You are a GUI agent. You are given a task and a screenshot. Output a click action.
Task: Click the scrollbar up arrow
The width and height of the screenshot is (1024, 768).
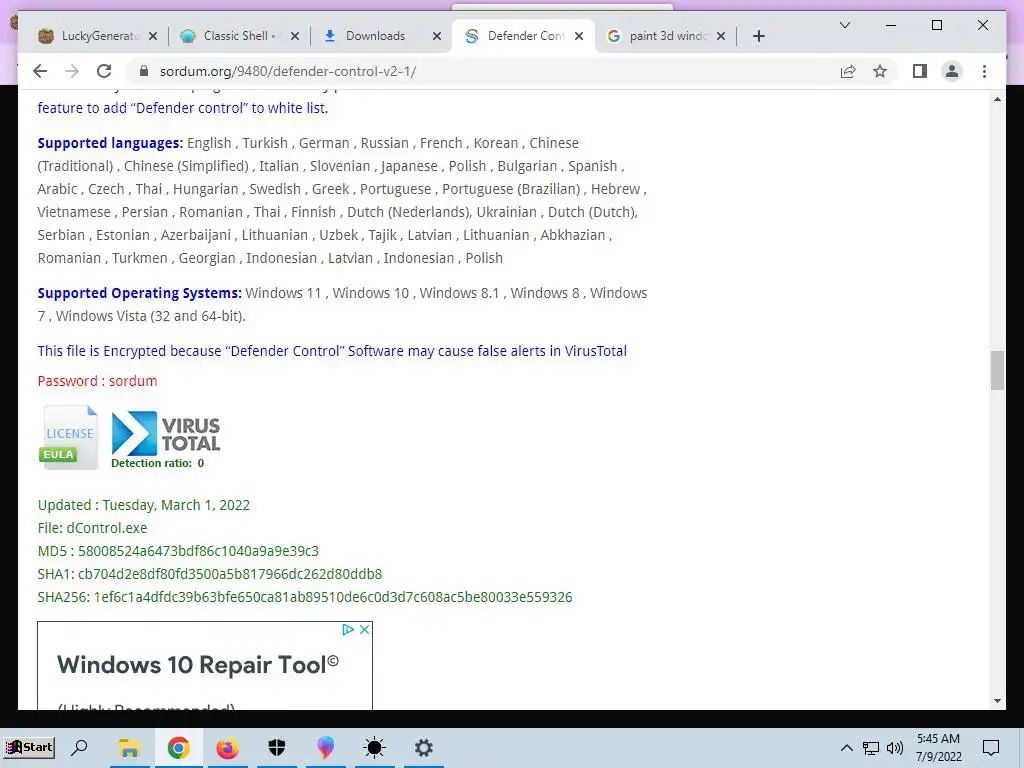(x=997, y=99)
